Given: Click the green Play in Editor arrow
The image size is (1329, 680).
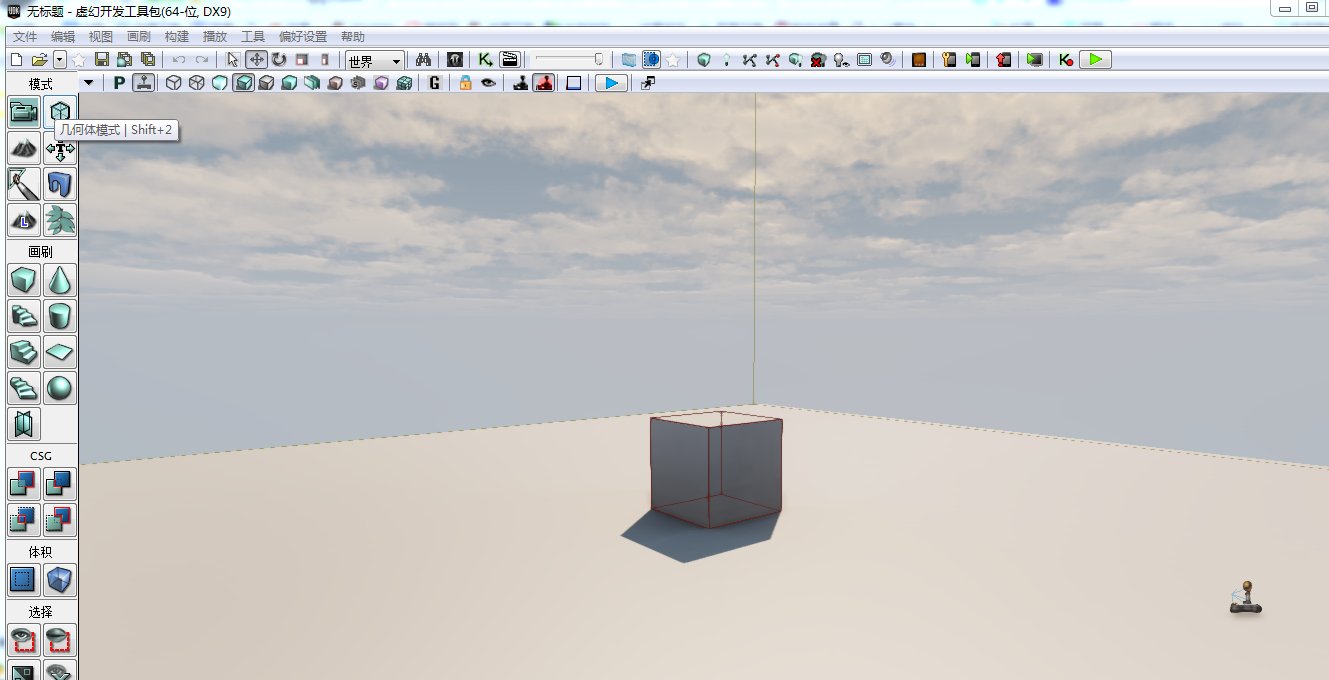Looking at the screenshot, I should [1096, 60].
